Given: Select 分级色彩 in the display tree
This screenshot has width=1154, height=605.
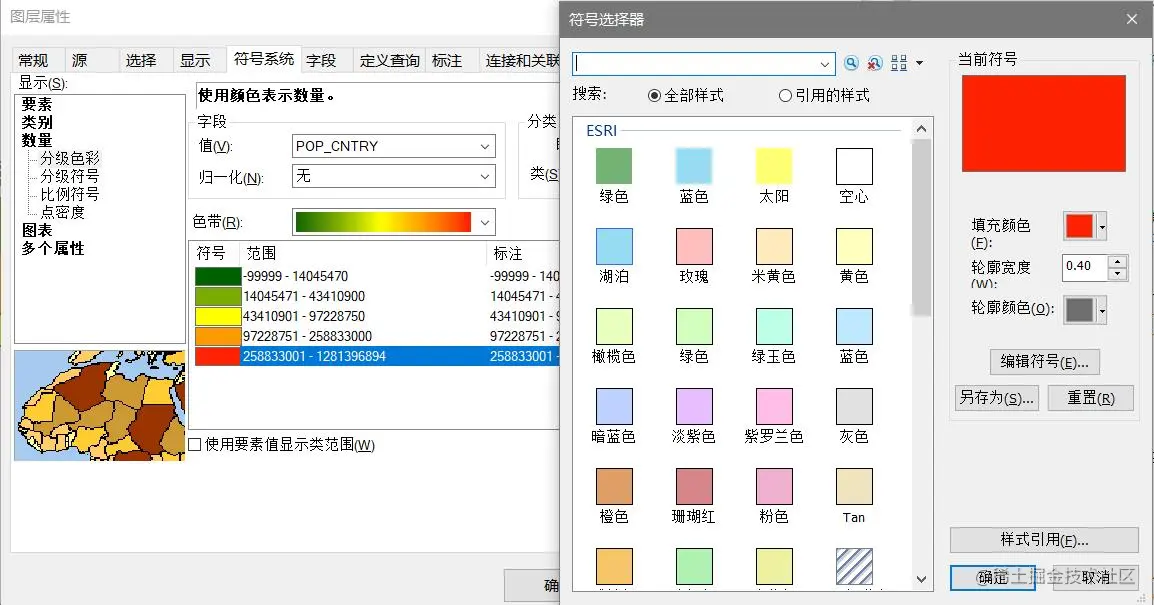Looking at the screenshot, I should tap(70, 158).
